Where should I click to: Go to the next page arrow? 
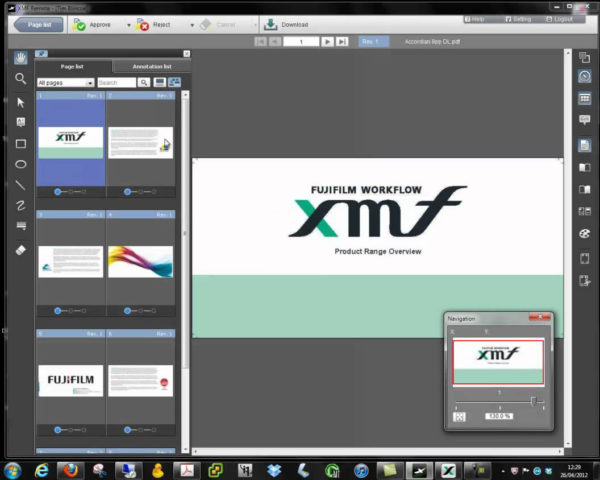click(327, 41)
